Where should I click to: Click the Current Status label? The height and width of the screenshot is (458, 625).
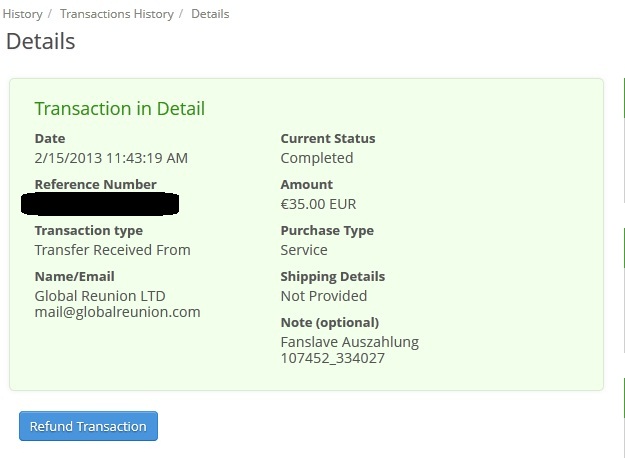pos(327,138)
